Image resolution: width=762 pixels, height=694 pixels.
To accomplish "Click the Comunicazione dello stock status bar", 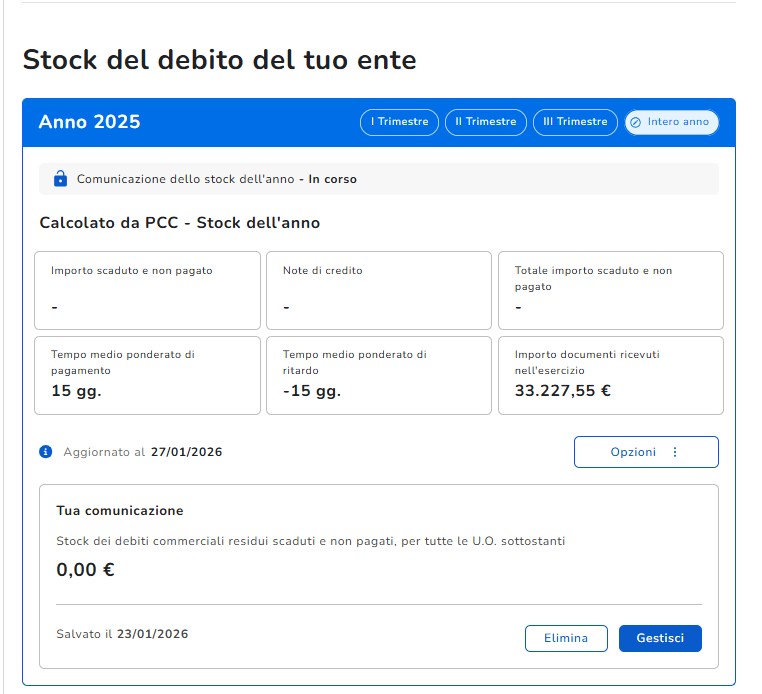I will [379, 179].
